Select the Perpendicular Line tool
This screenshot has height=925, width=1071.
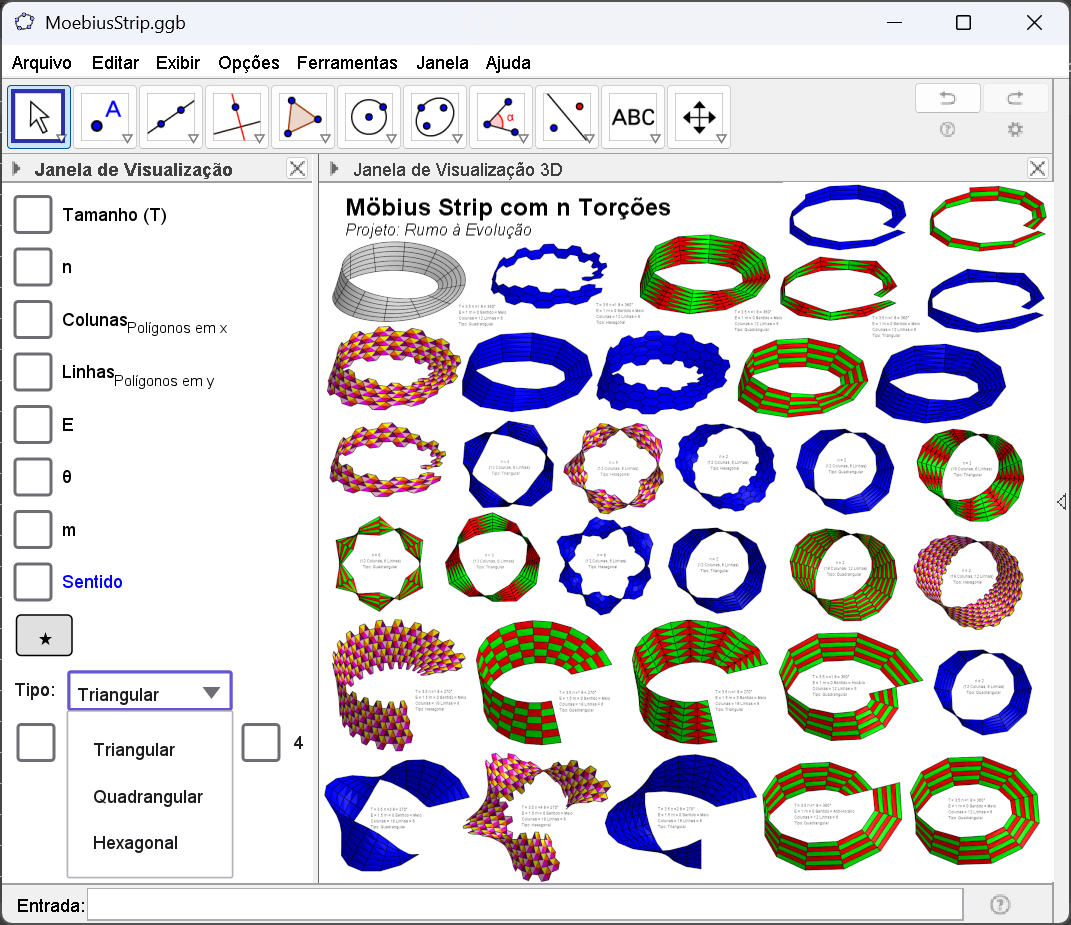(237, 117)
